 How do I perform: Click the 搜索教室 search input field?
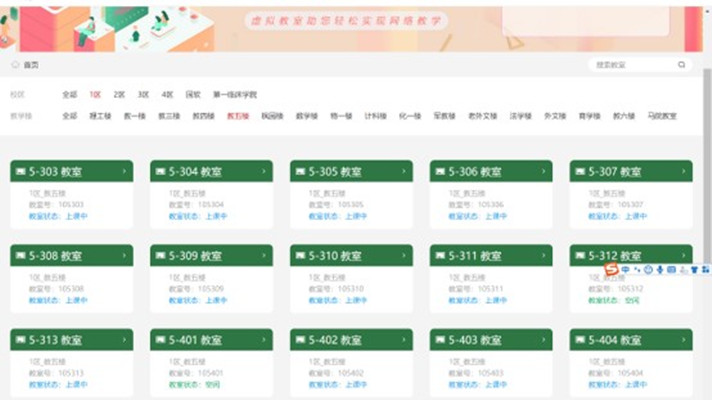coord(630,65)
